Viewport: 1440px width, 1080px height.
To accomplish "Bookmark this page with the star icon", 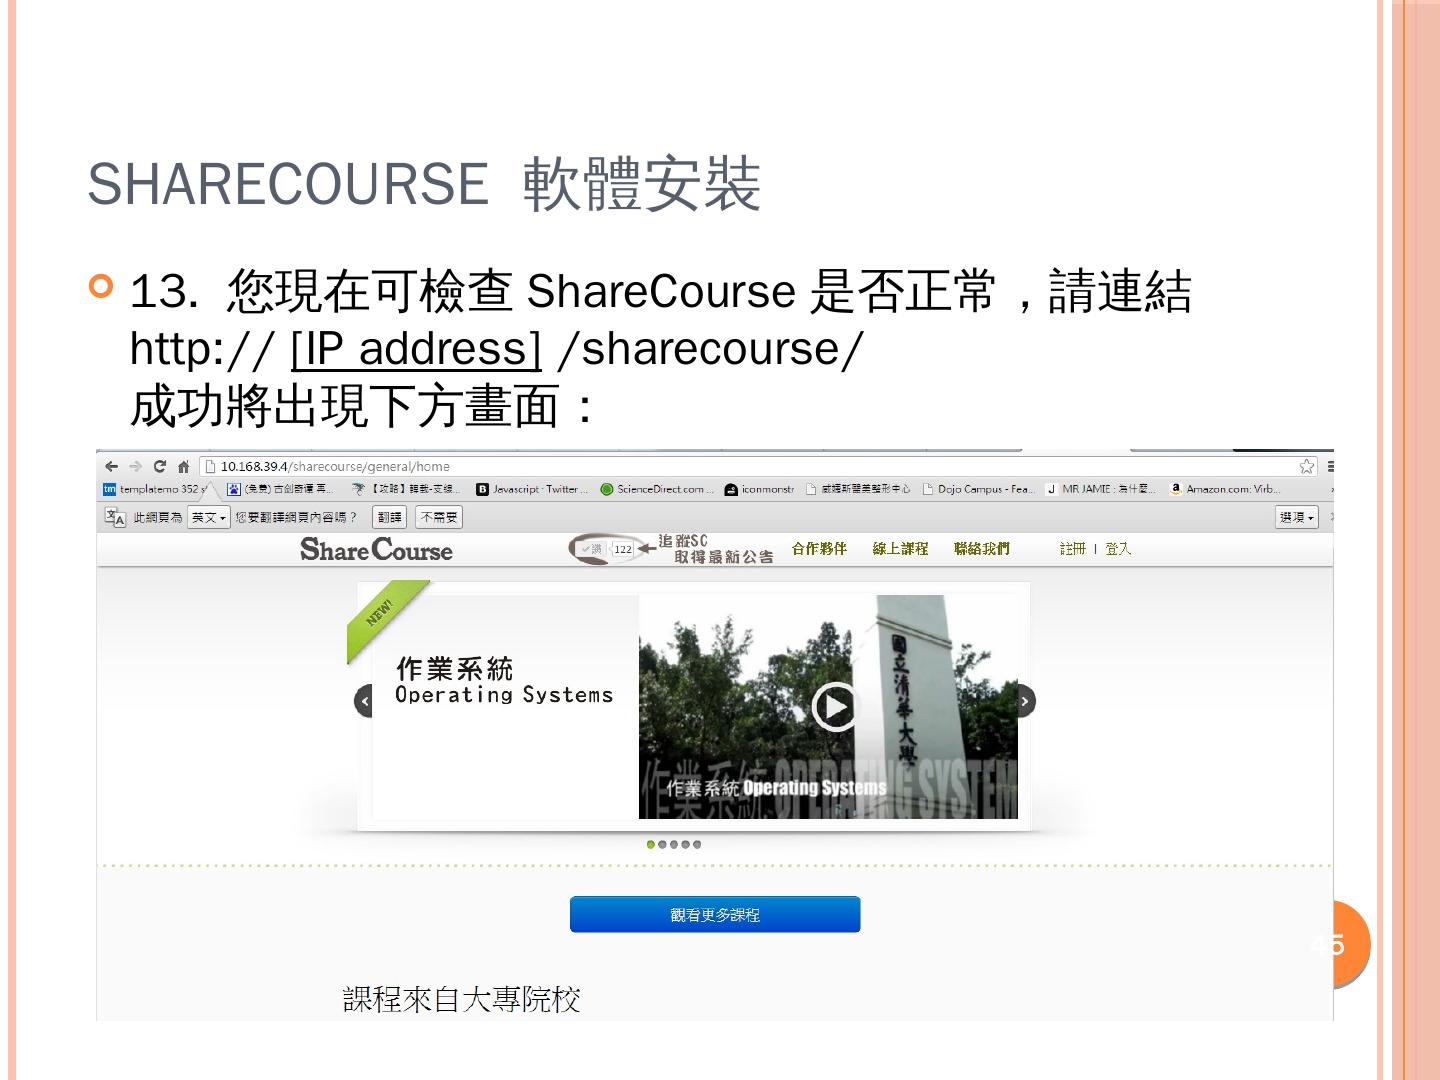I will (x=1306, y=467).
